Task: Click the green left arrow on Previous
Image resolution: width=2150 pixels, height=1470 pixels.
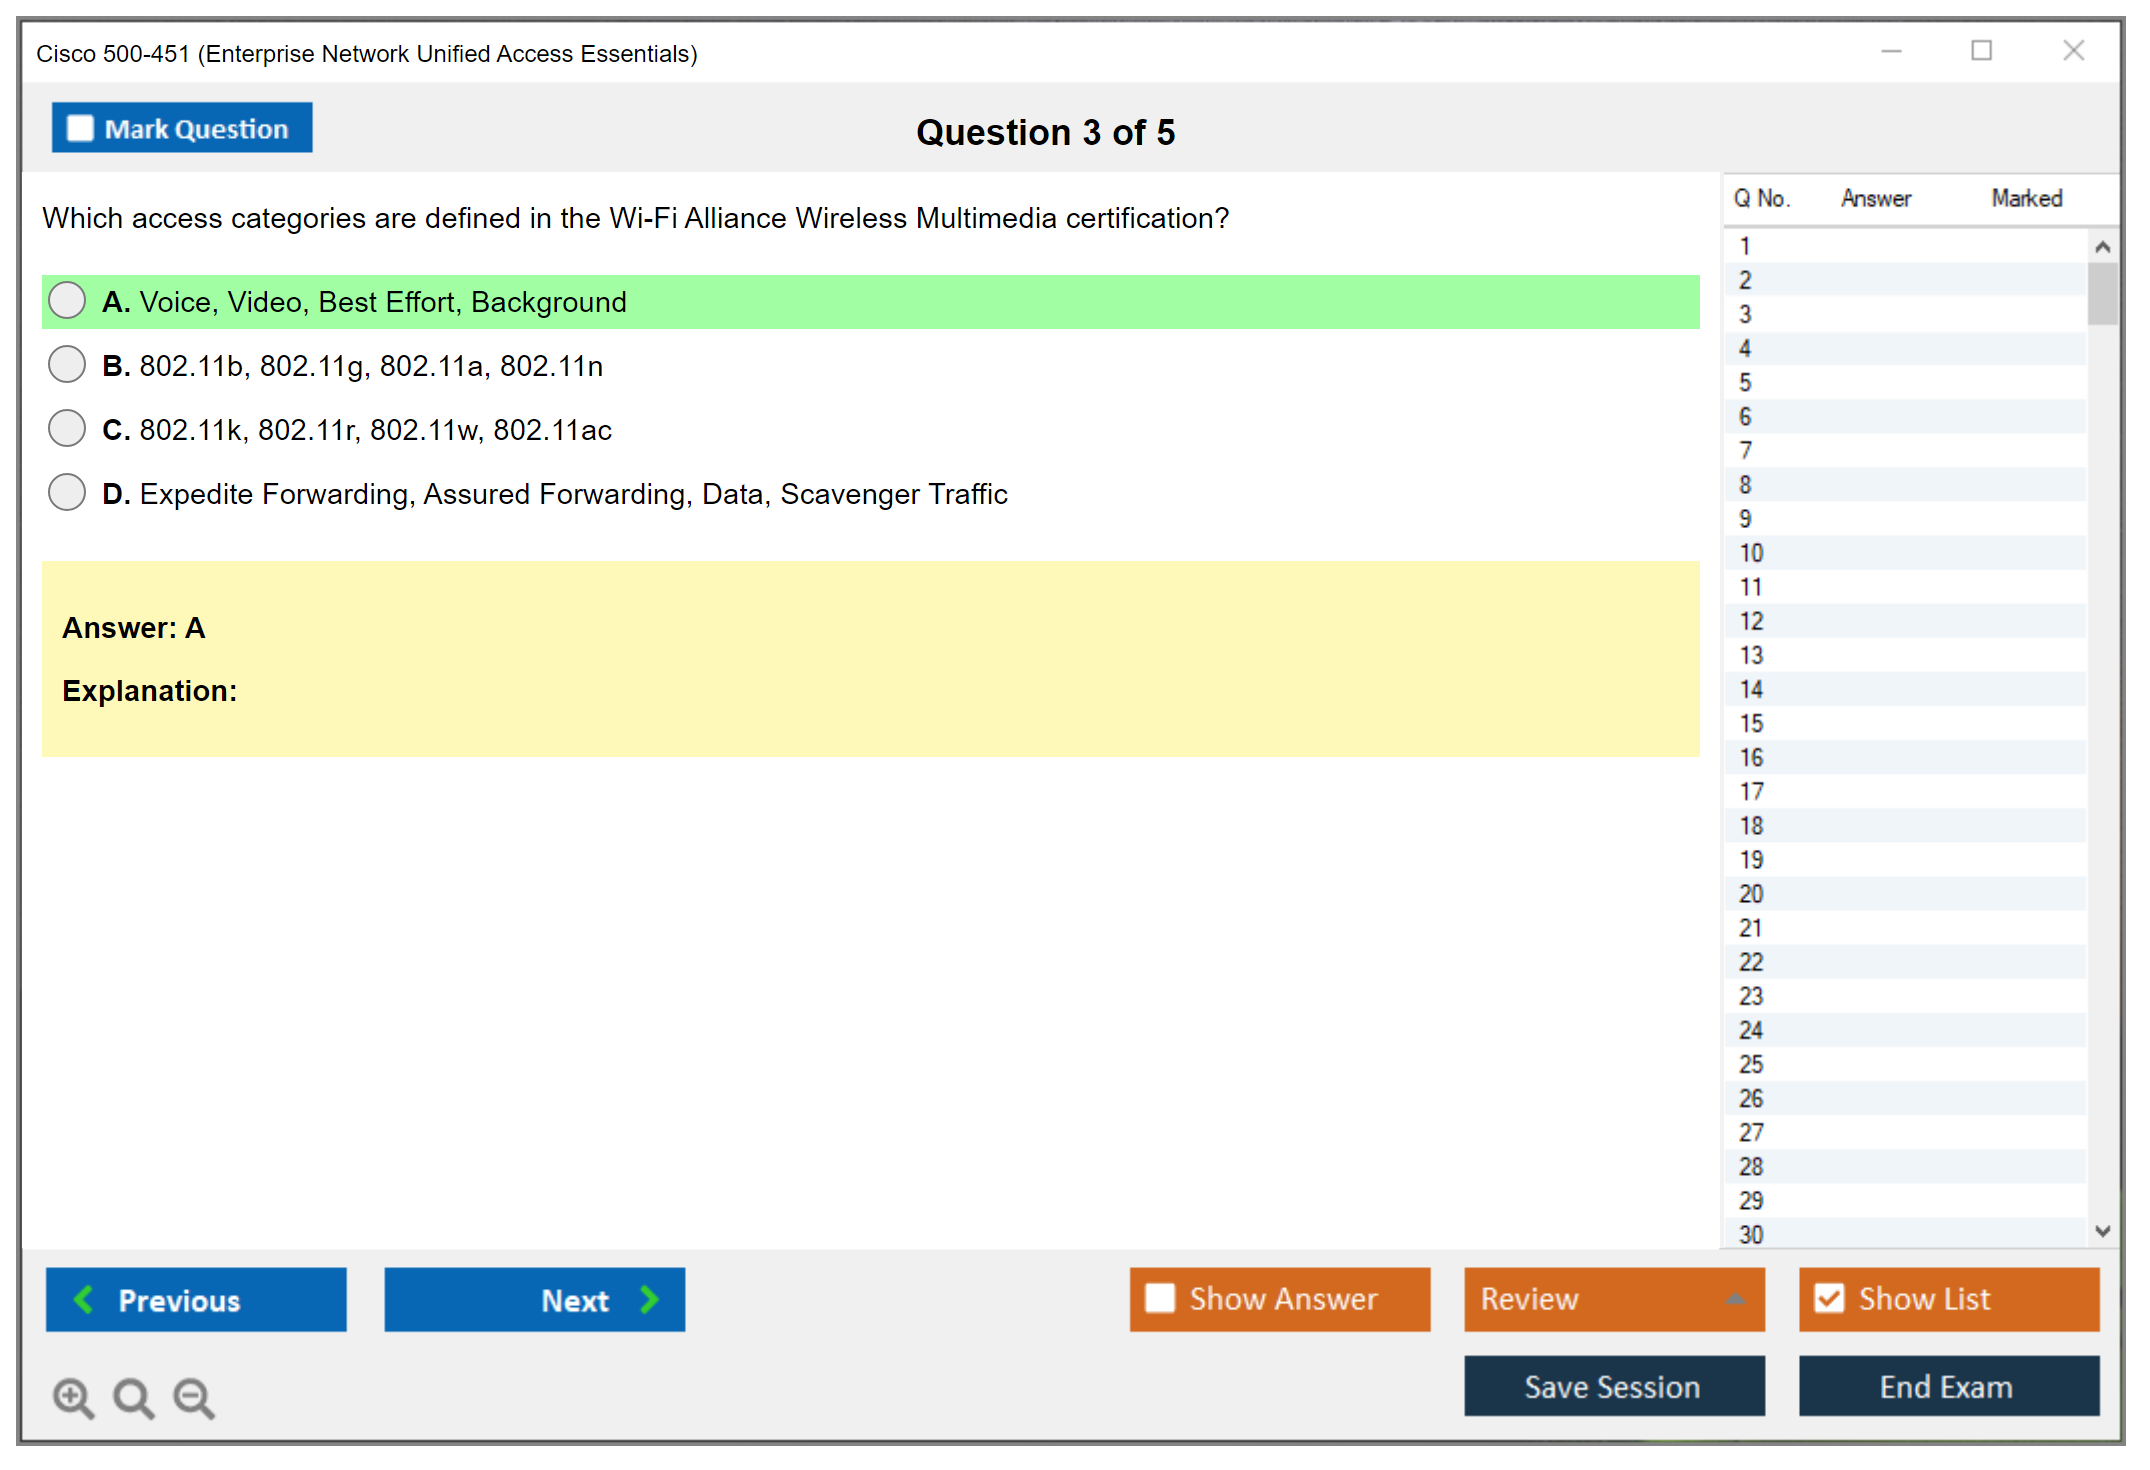Action: pos(84,1299)
